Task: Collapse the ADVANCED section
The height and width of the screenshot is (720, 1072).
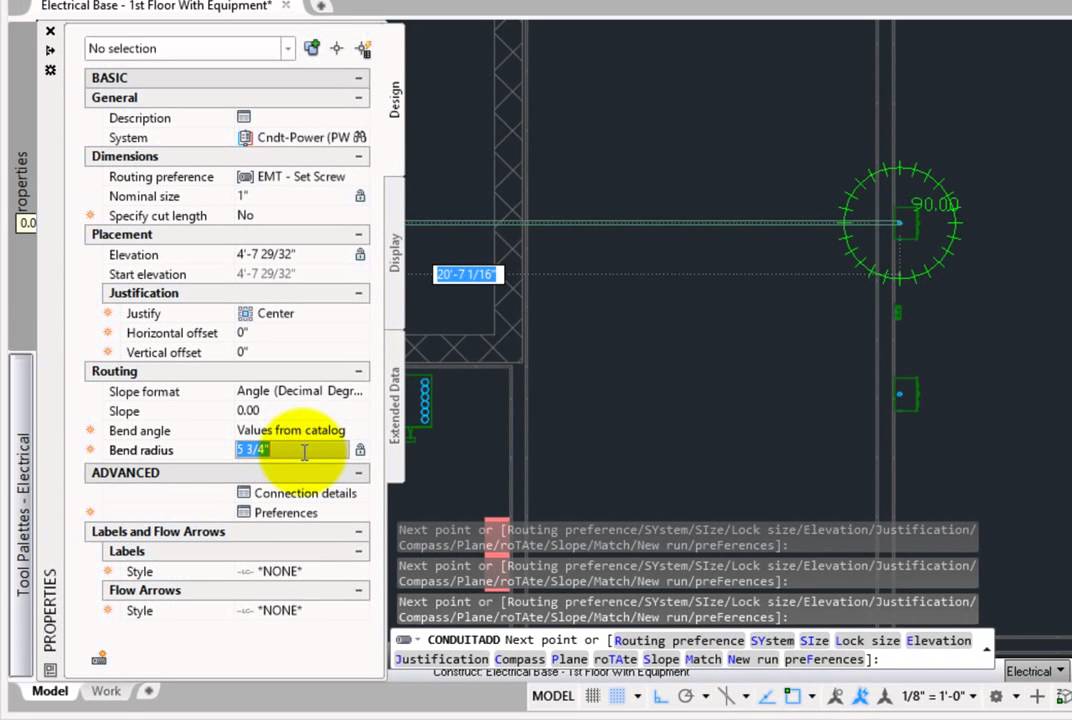Action: [x=358, y=472]
